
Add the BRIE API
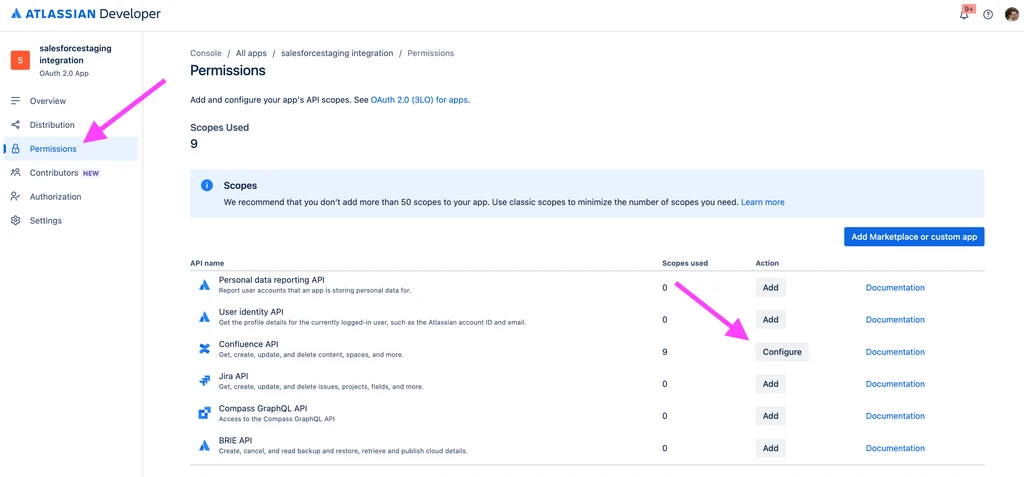pos(771,448)
